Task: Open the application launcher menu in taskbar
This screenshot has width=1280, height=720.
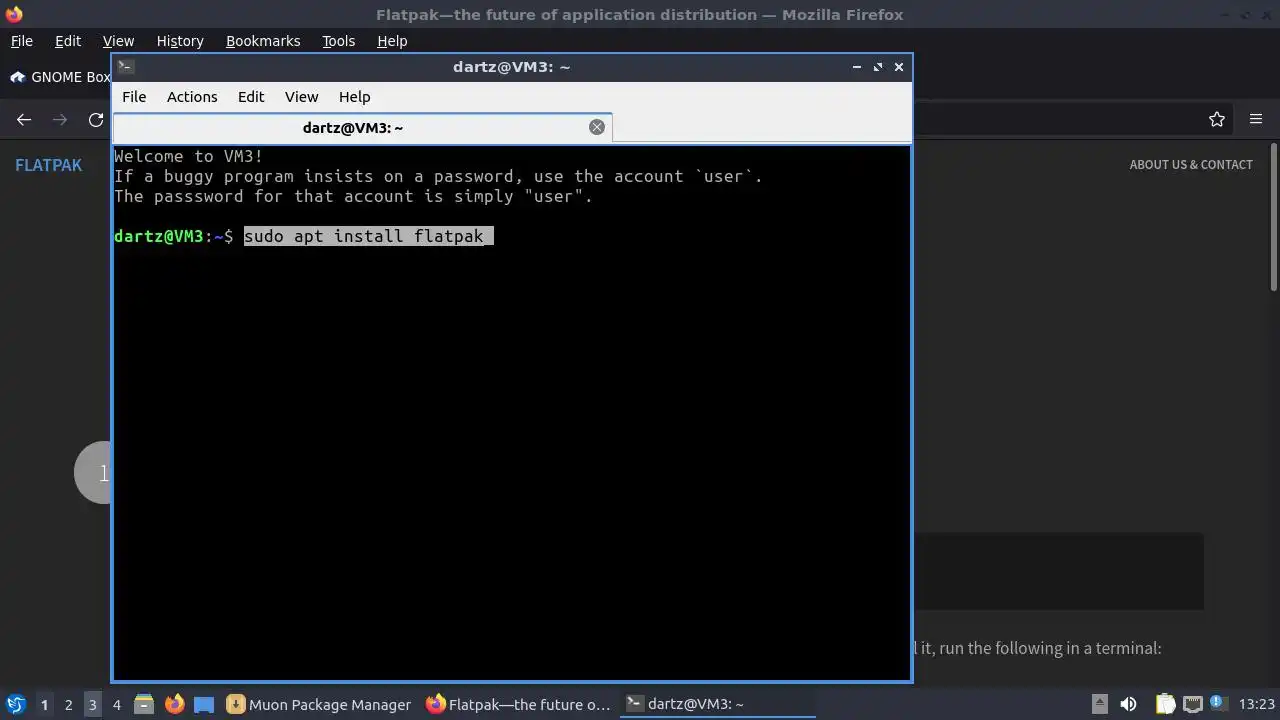Action: (x=16, y=704)
